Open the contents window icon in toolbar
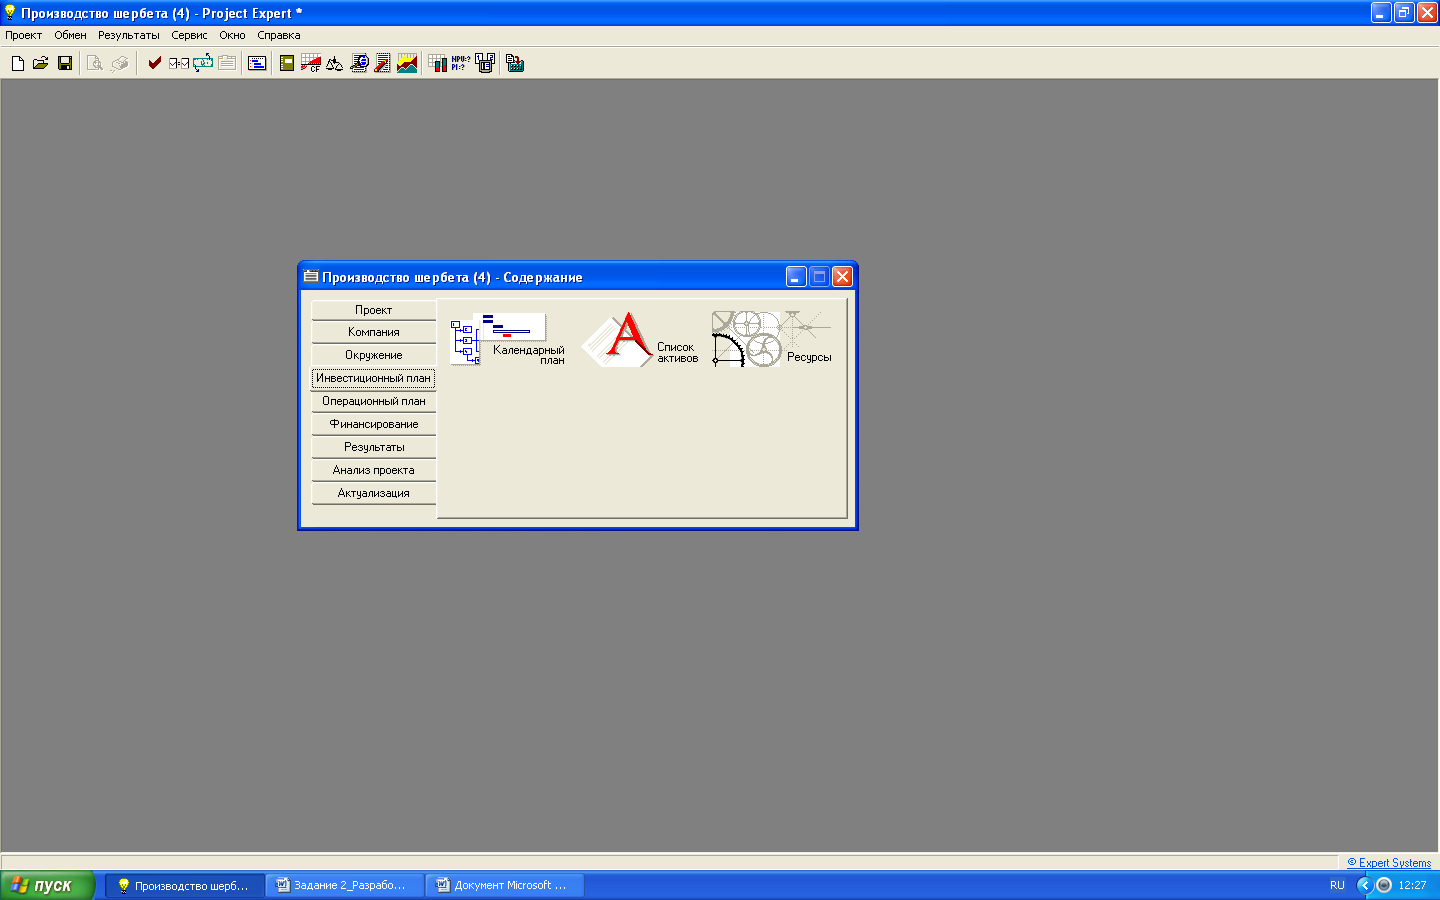The image size is (1440, 900). click(257, 63)
